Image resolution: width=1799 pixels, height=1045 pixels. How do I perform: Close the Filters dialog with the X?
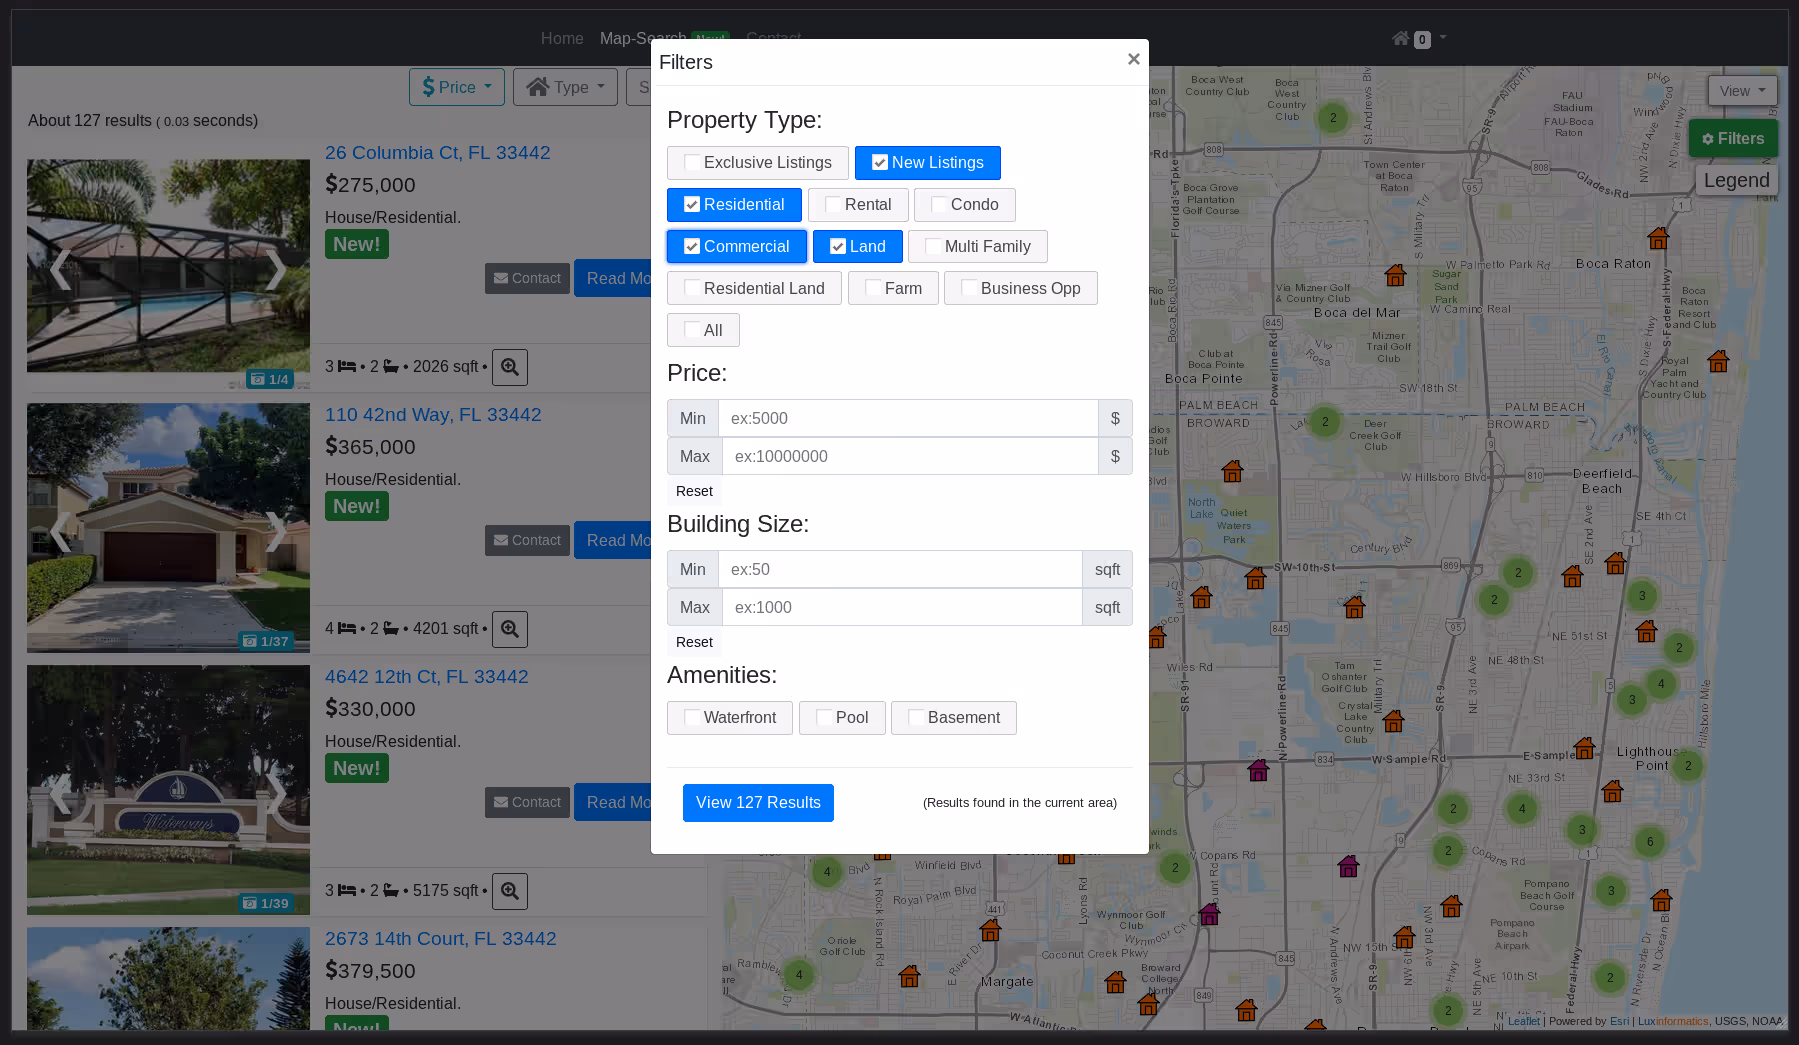1133,59
